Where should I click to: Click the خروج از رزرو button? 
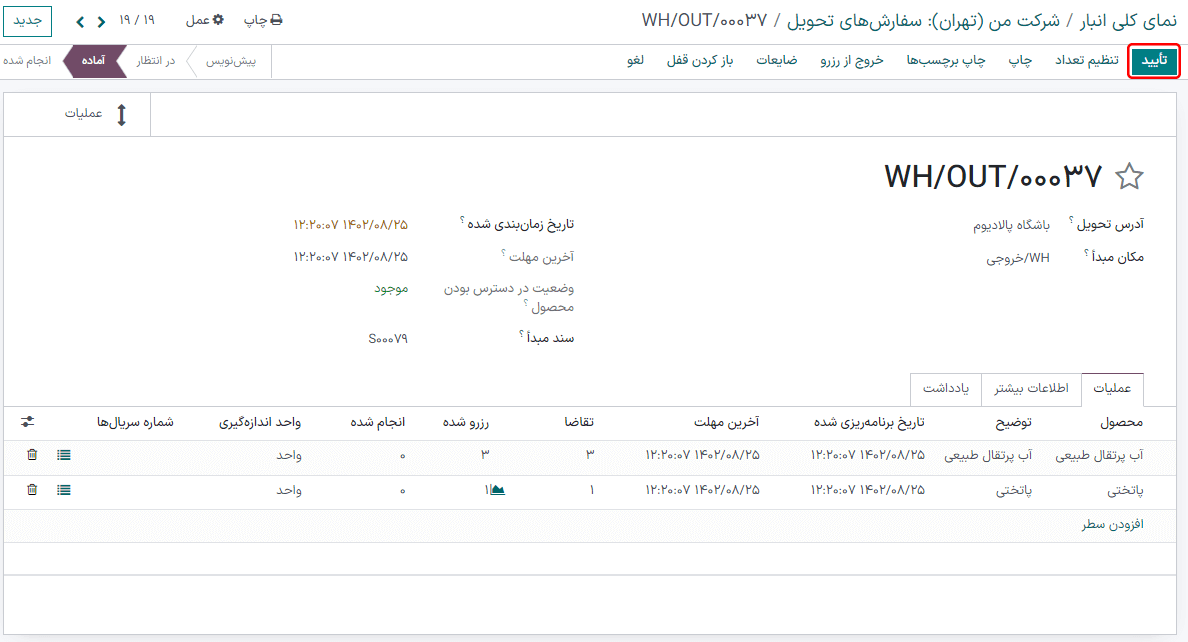[x=852, y=61]
